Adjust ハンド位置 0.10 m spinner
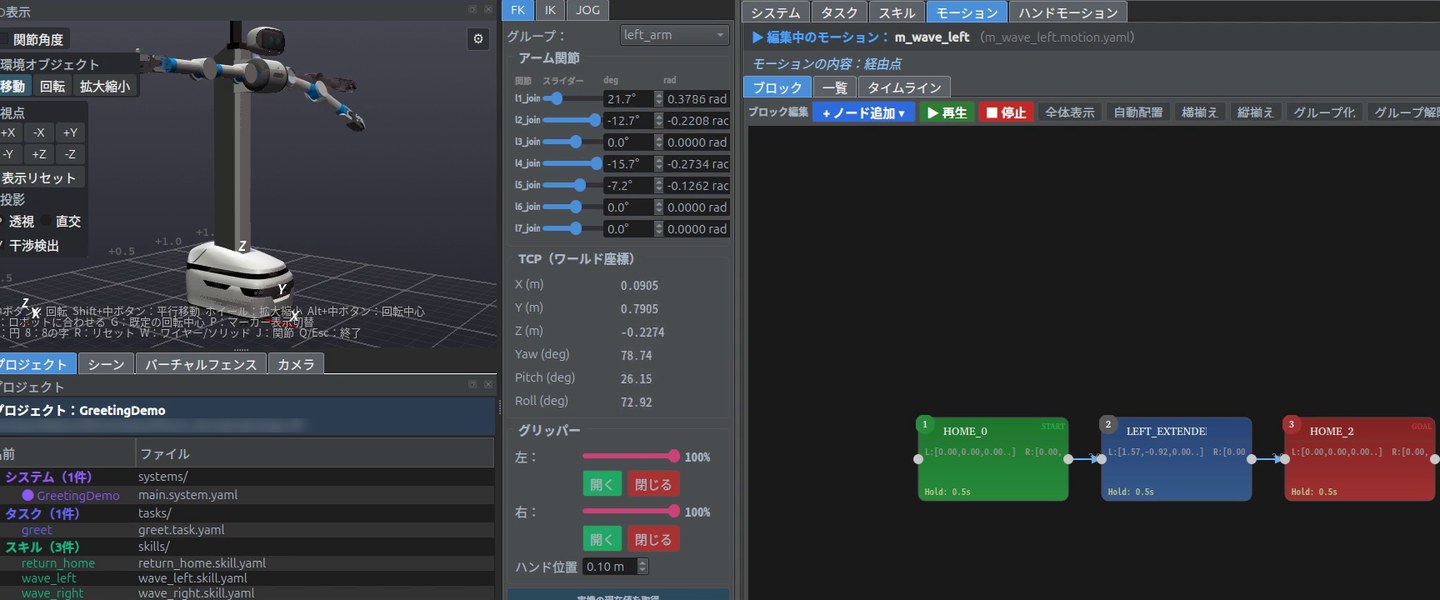The height and width of the screenshot is (600, 1440). pyautogui.click(x=642, y=567)
